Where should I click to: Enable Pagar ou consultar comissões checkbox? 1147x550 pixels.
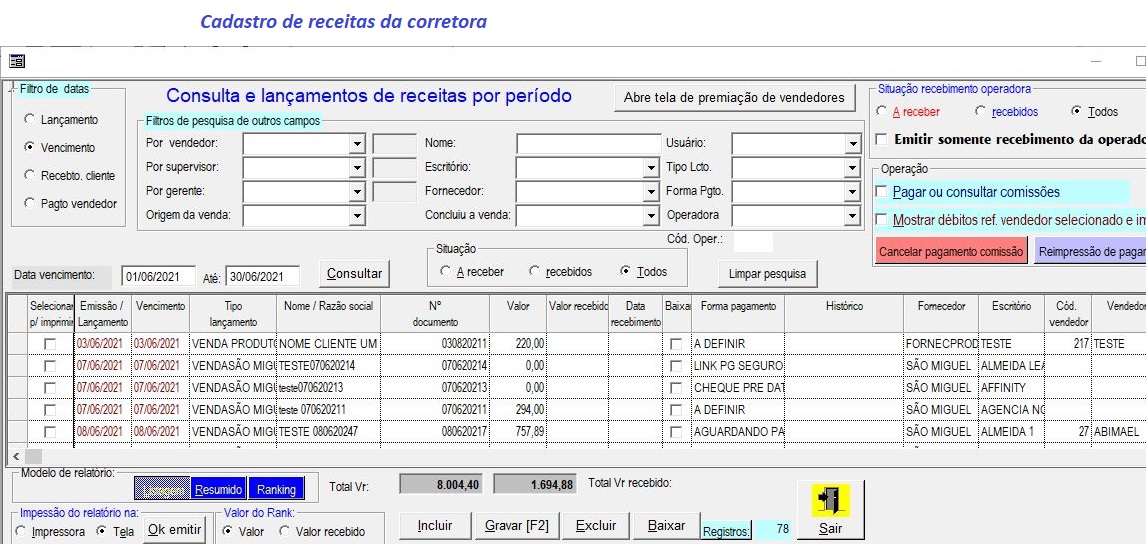pyautogui.click(x=881, y=192)
